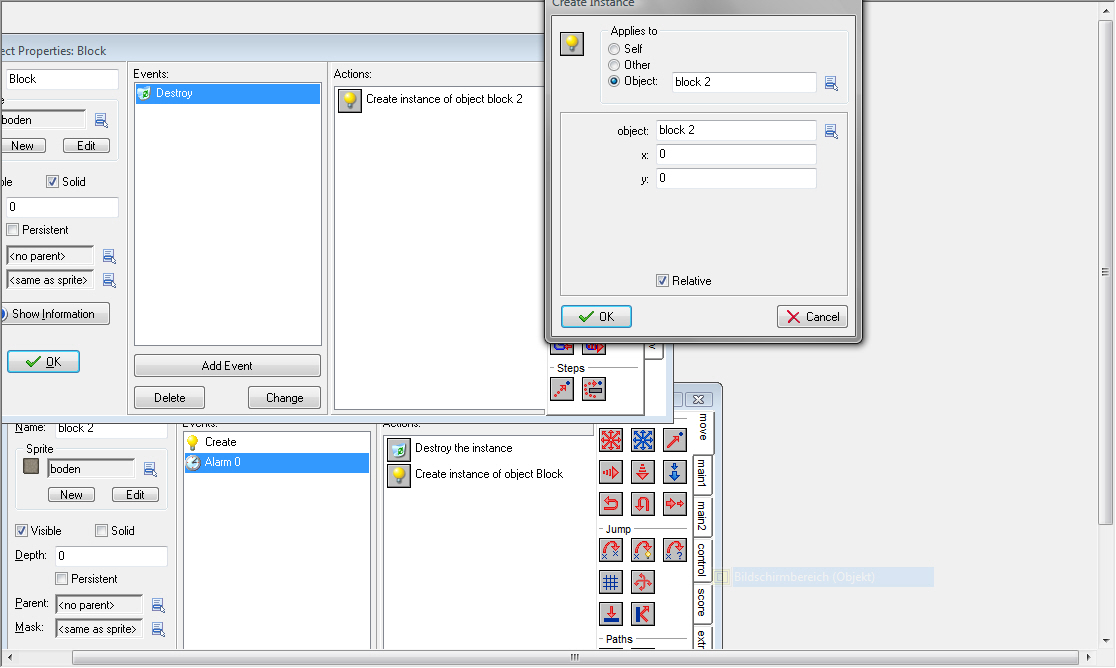Open sprite chooser beside boden for block 2
This screenshot has width=1116, height=668.
point(150,469)
